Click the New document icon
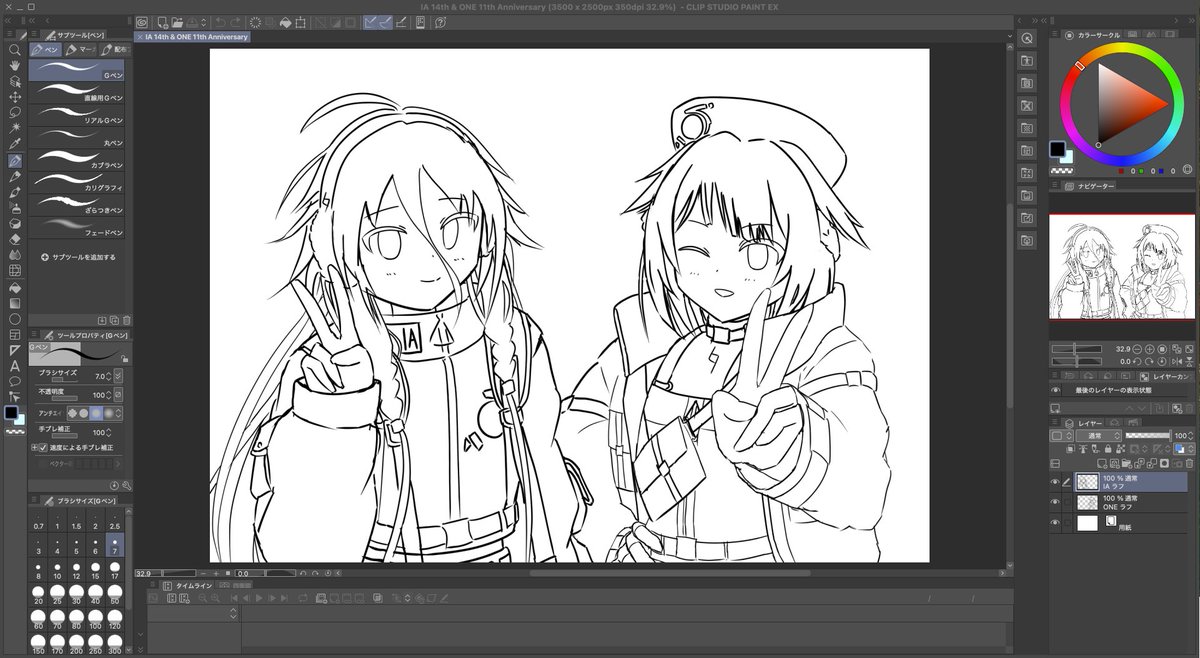Viewport: 1200px width, 658px height. coord(163,22)
